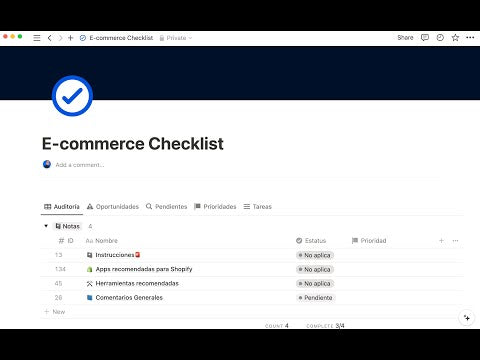Change status No aplica for Apps Shopify
This screenshot has height=360, width=480.
[315, 269]
